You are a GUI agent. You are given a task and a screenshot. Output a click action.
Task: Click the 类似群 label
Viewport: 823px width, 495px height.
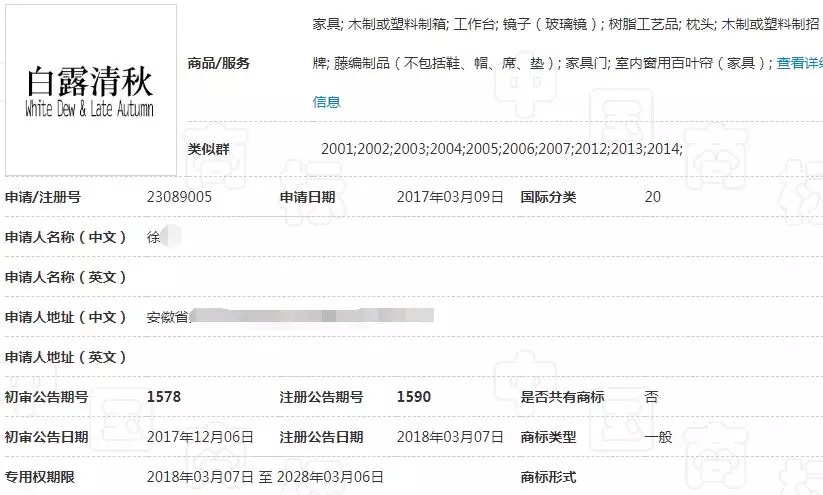(x=208, y=149)
